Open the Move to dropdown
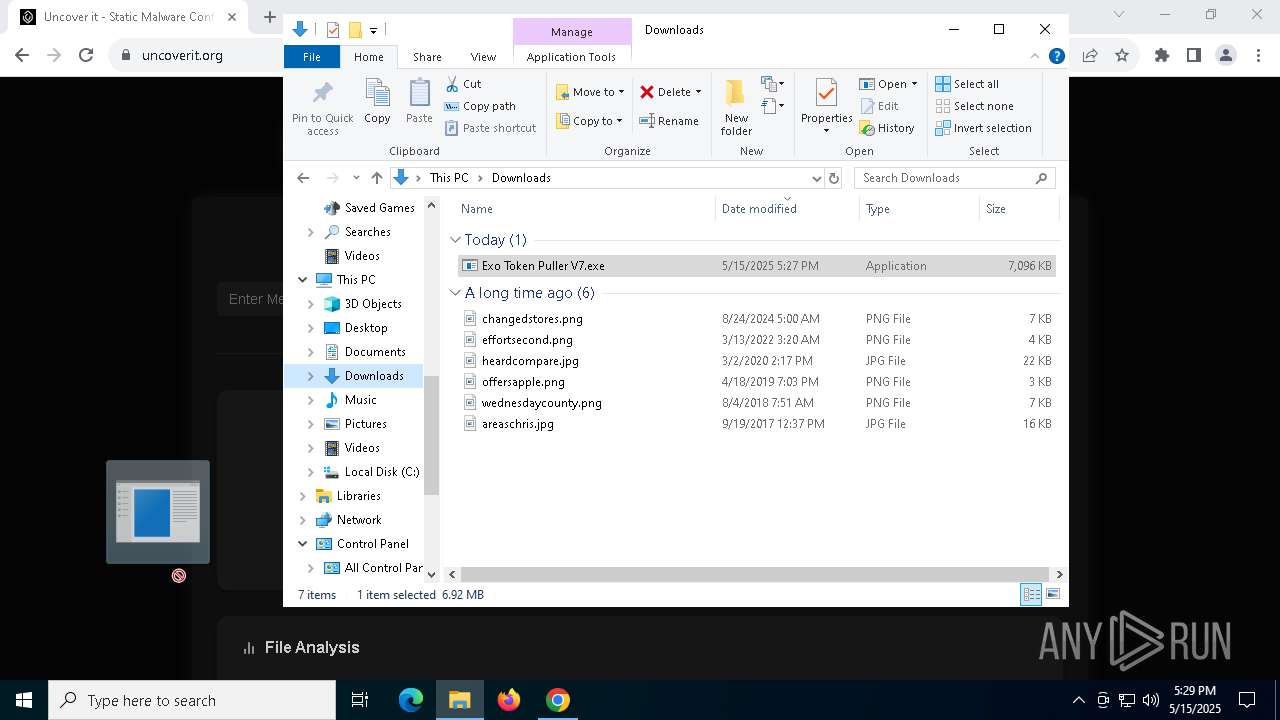The width and height of the screenshot is (1280, 720). 590,92
